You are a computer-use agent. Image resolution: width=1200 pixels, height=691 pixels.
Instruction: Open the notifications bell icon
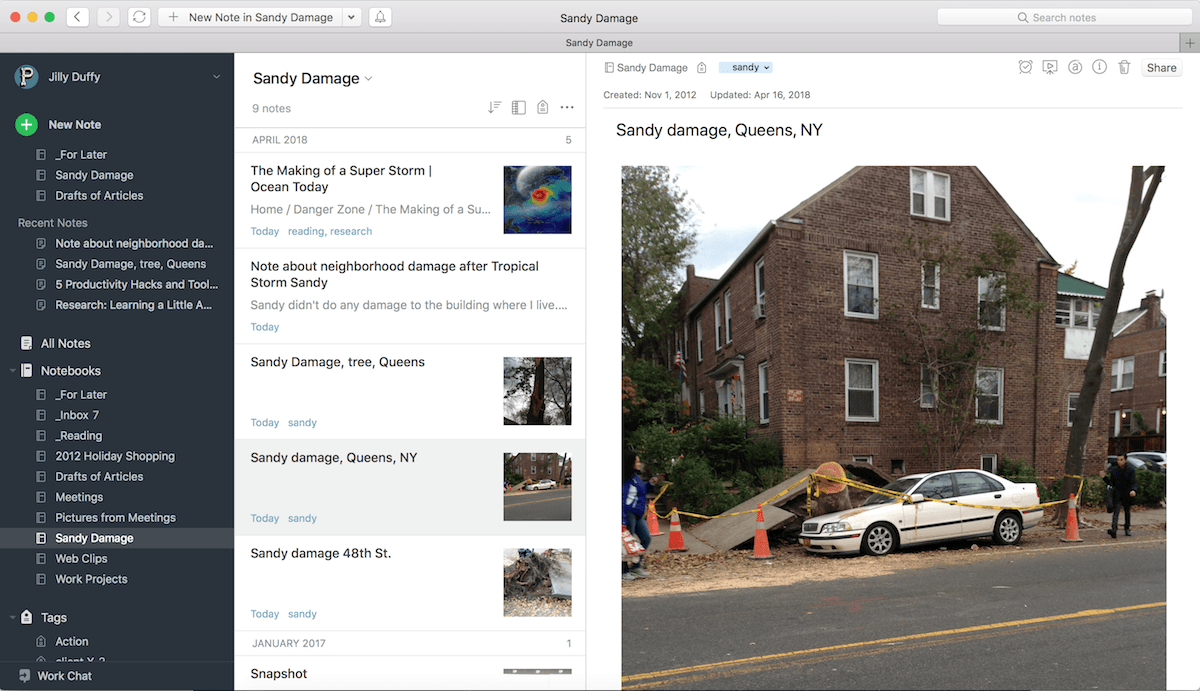click(x=380, y=17)
